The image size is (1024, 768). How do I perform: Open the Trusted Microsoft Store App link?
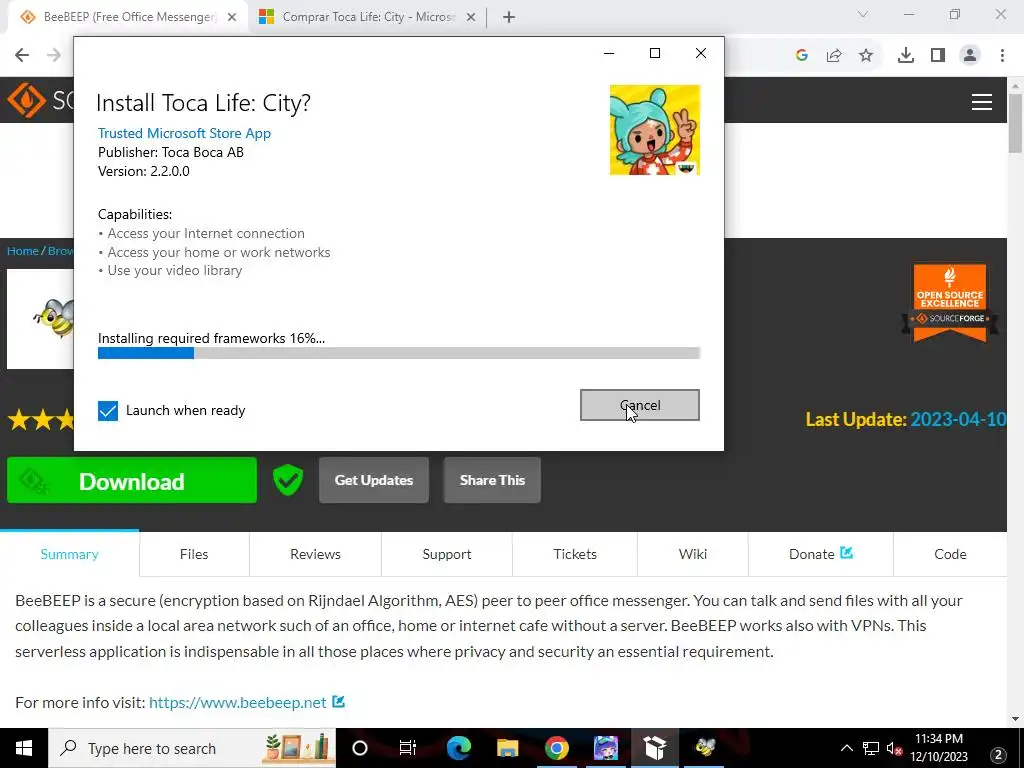coord(184,133)
